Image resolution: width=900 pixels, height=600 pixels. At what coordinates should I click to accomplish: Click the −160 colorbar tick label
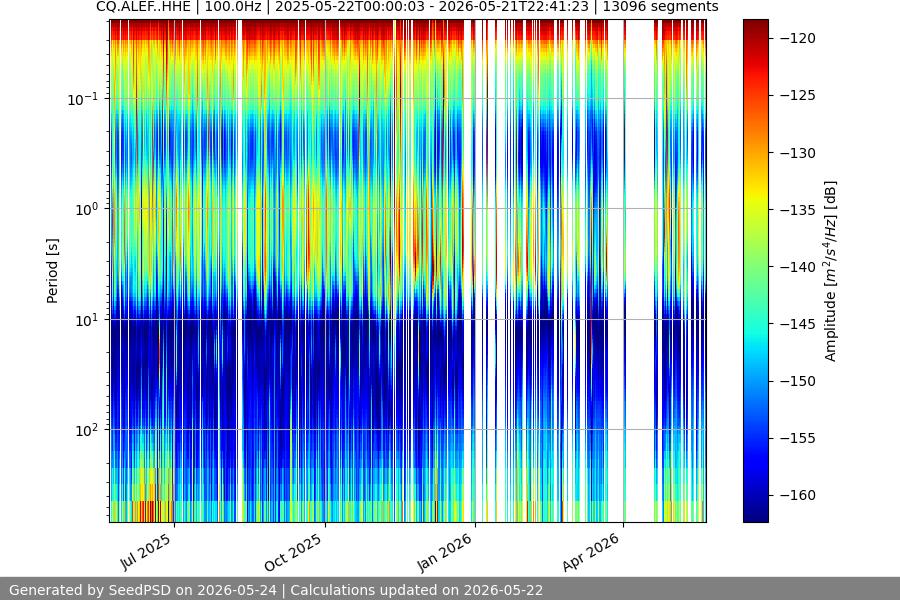point(798,495)
